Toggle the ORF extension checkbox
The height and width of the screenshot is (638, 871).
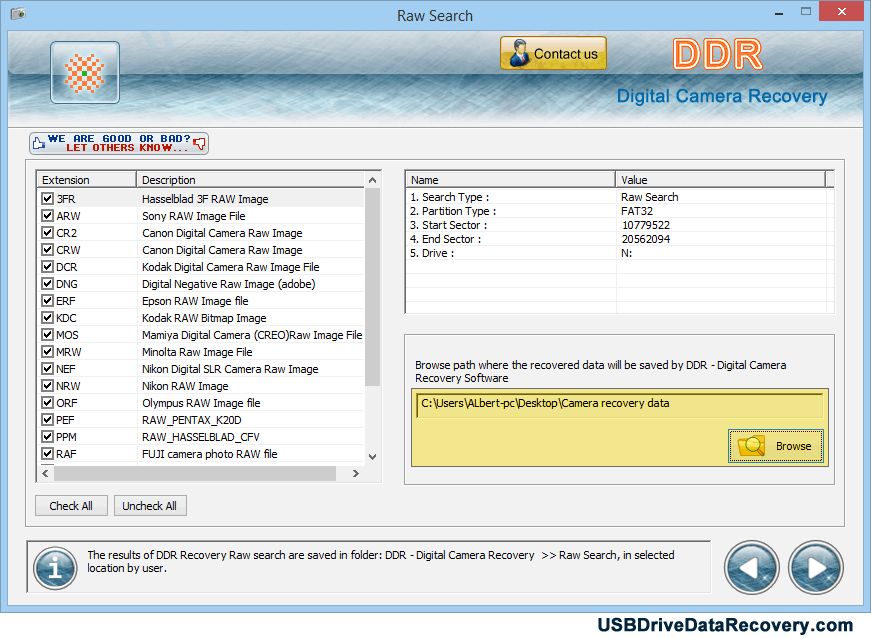pos(47,403)
